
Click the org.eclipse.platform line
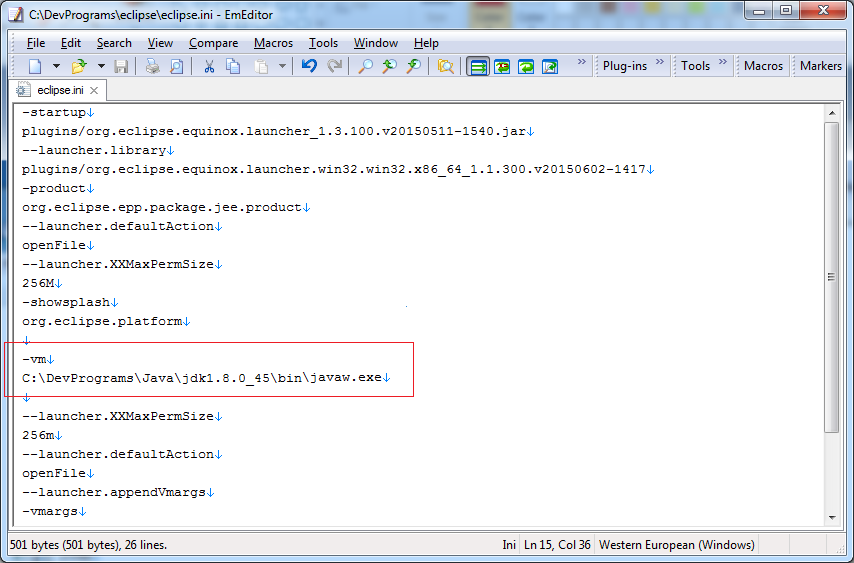(106, 321)
